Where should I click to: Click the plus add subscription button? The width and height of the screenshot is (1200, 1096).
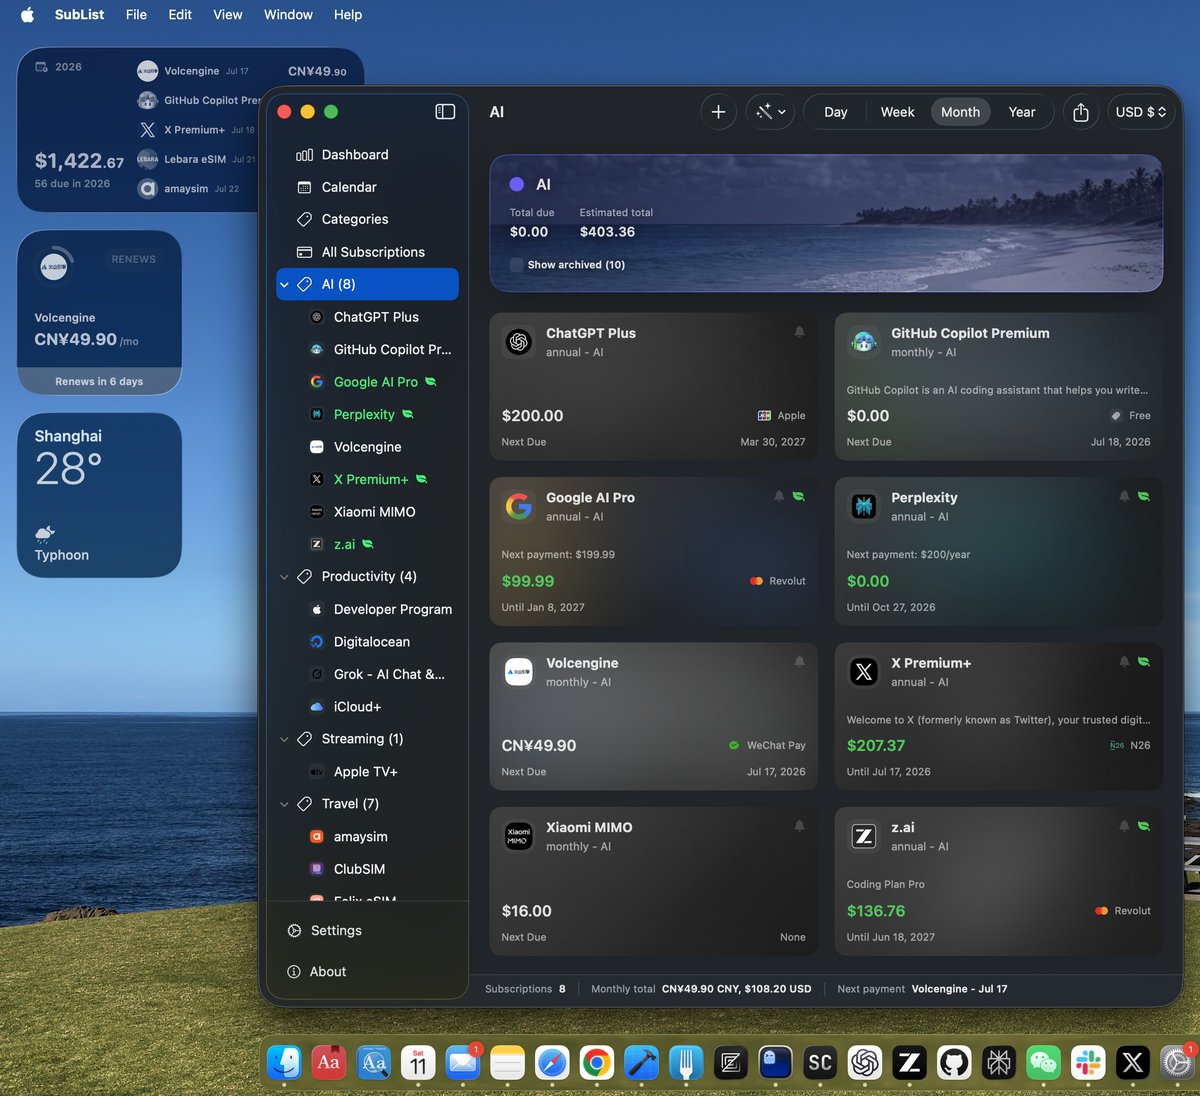click(x=718, y=112)
